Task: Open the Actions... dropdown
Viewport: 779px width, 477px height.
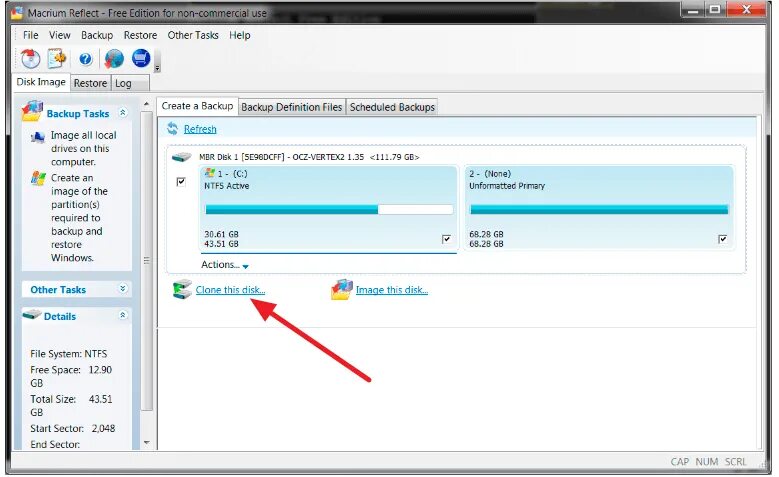Action: tap(225, 265)
